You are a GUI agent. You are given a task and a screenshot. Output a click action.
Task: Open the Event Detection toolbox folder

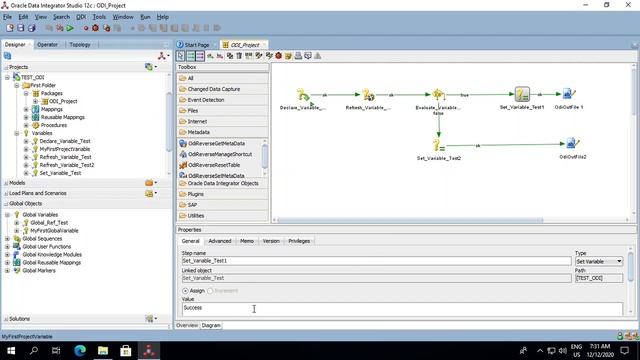click(x=223, y=100)
